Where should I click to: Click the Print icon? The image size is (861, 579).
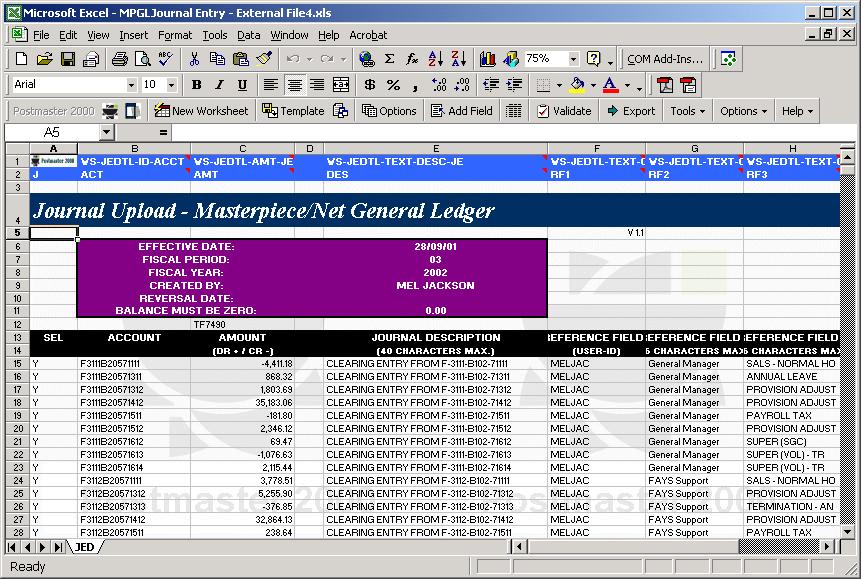point(120,59)
